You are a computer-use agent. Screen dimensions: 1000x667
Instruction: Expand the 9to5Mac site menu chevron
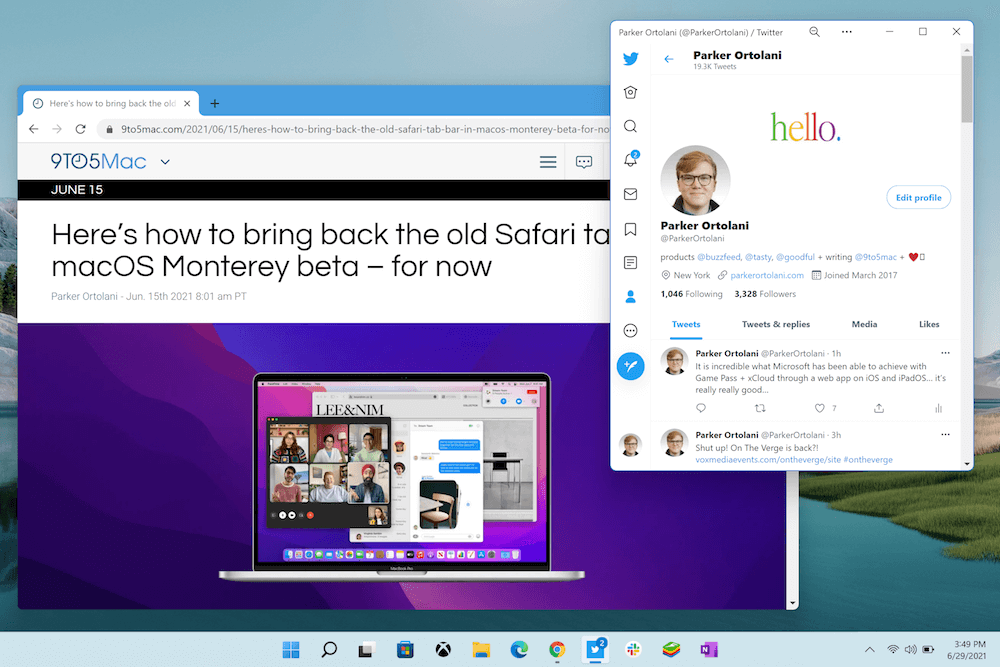(165, 161)
